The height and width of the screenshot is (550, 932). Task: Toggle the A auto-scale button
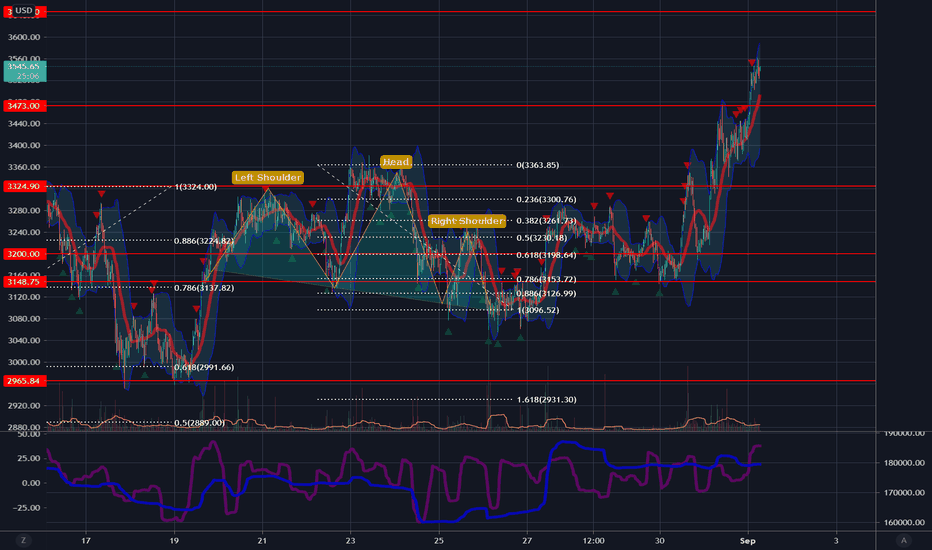coord(903,540)
